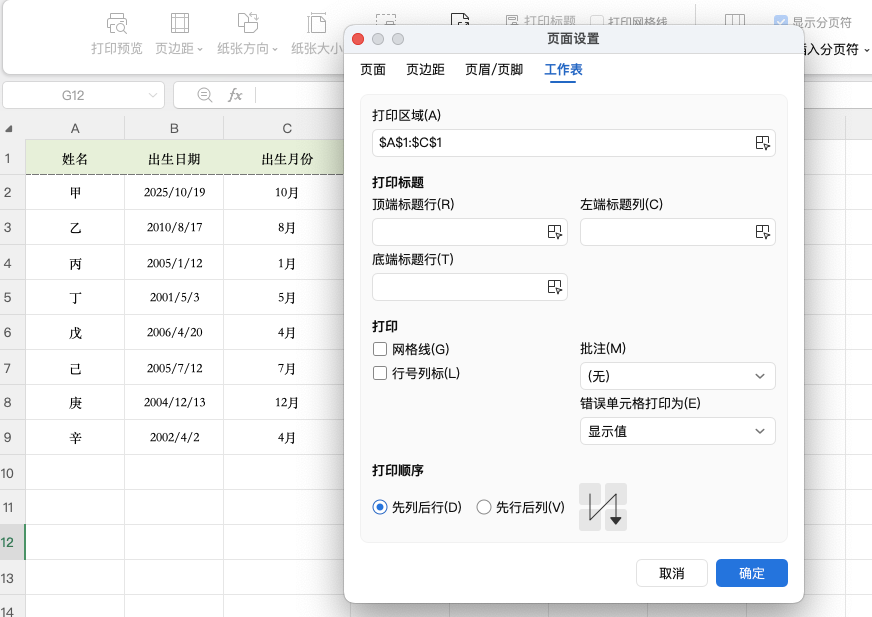This screenshot has width=872, height=617.
Task: Select column B header
Action: (x=174, y=129)
